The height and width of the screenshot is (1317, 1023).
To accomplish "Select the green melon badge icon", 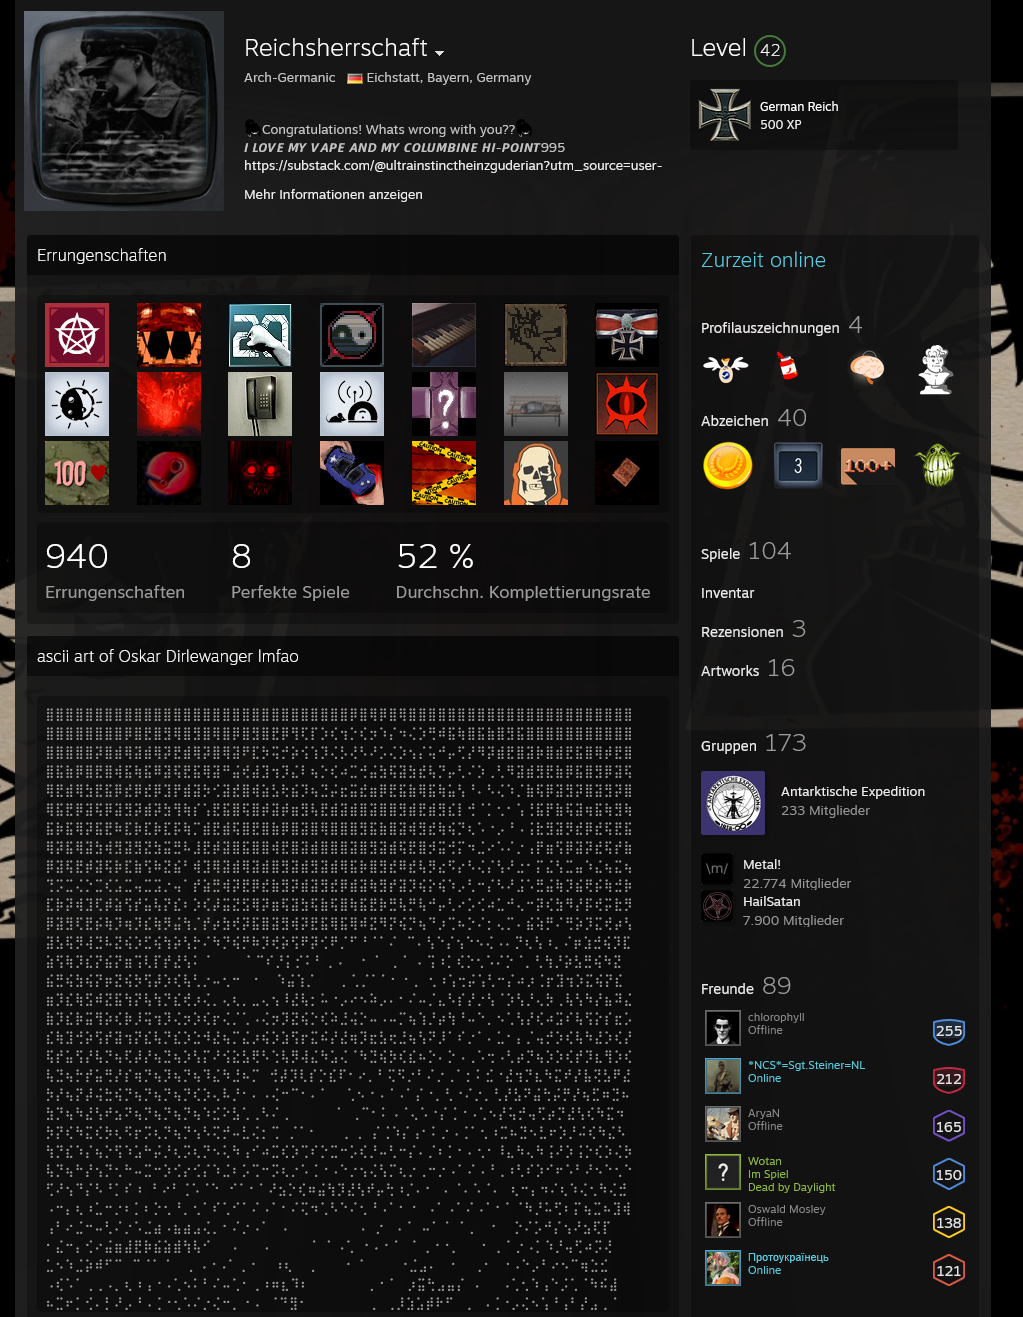I will click(x=937, y=466).
